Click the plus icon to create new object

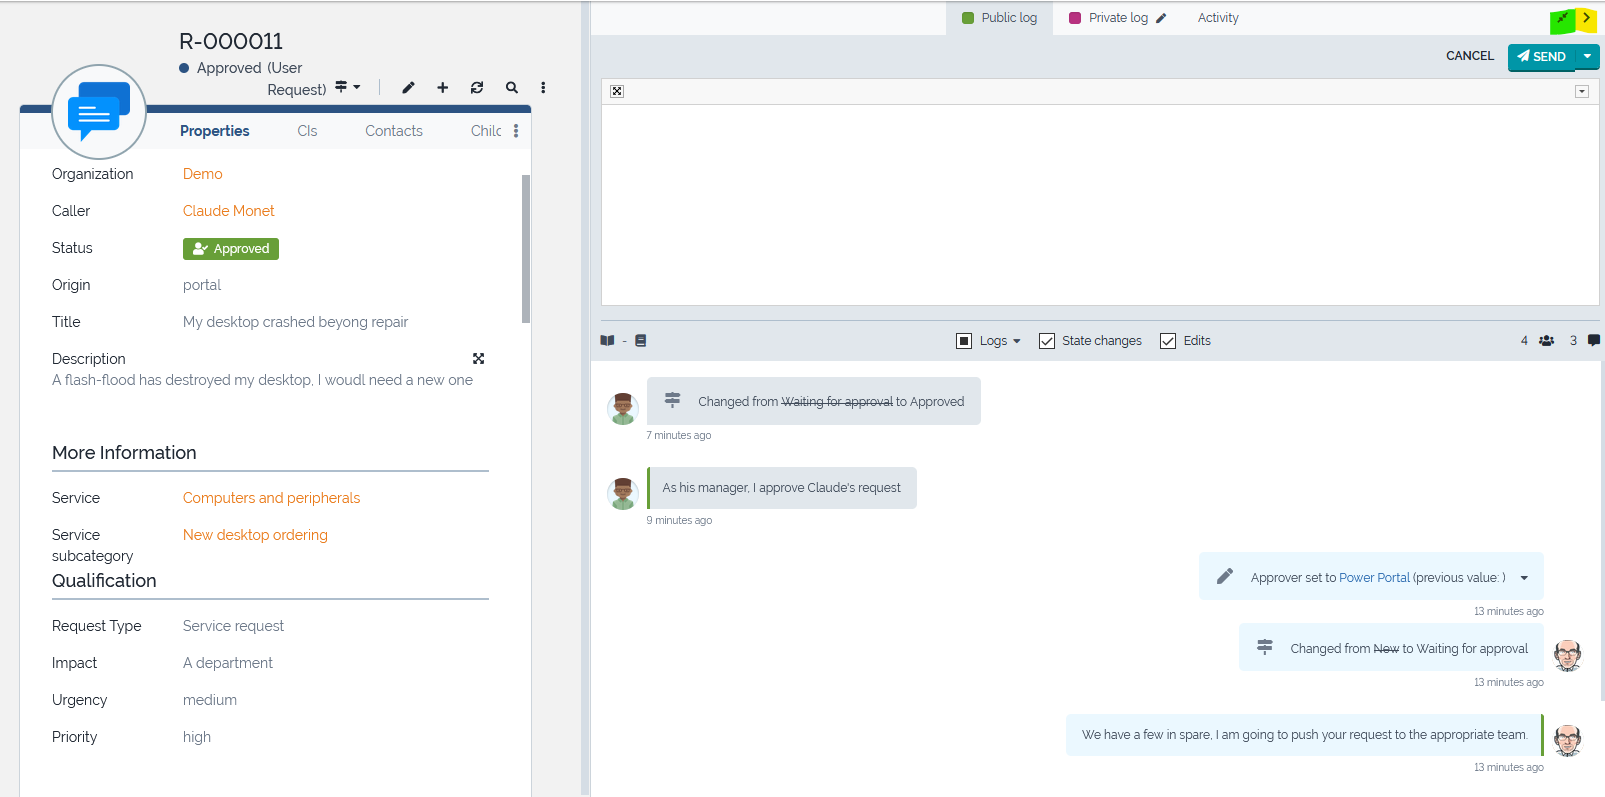click(442, 88)
